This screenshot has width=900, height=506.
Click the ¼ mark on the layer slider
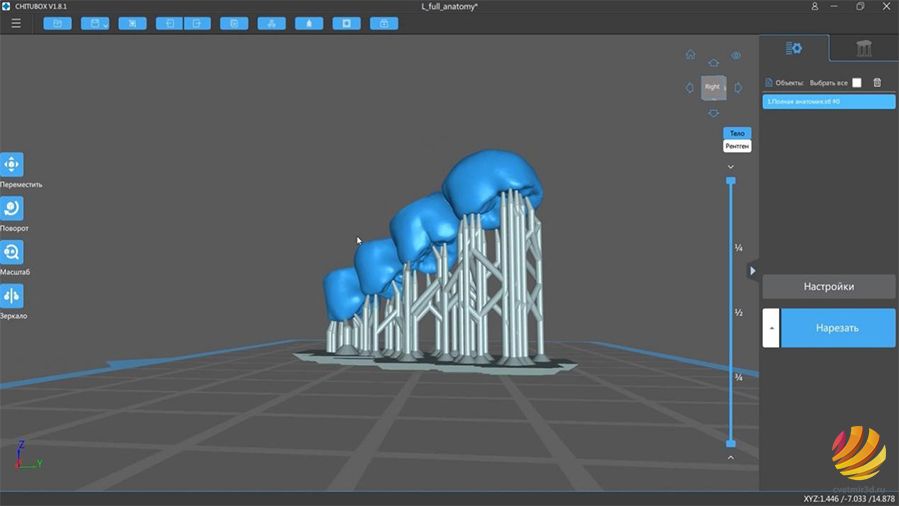pos(739,248)
